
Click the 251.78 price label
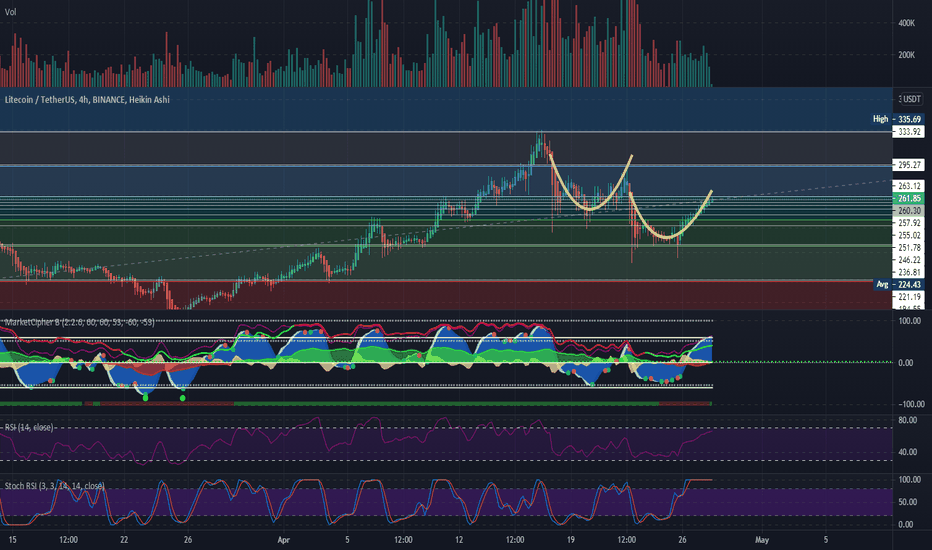tap(909, 247)
